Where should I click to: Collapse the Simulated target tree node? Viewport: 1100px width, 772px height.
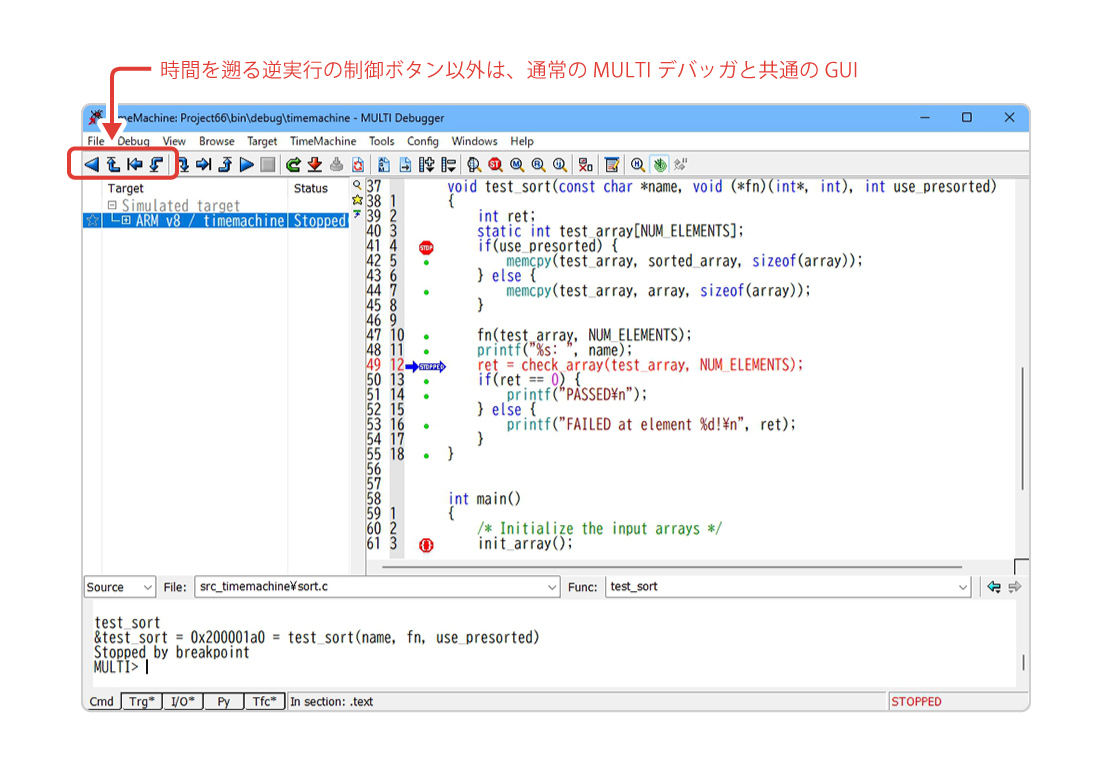click(x=112, y=205)
